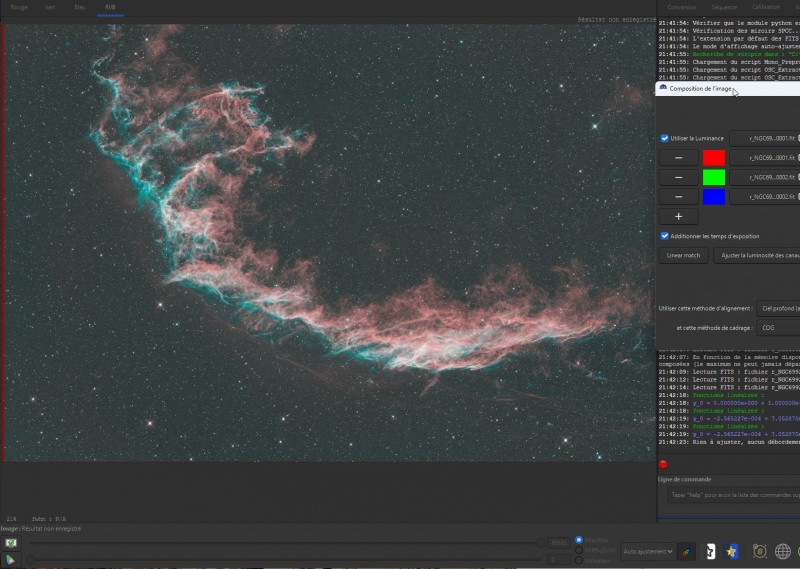Toggle the negative view icon
Viewport: 800px width, 569px height.
coord(710,552)
